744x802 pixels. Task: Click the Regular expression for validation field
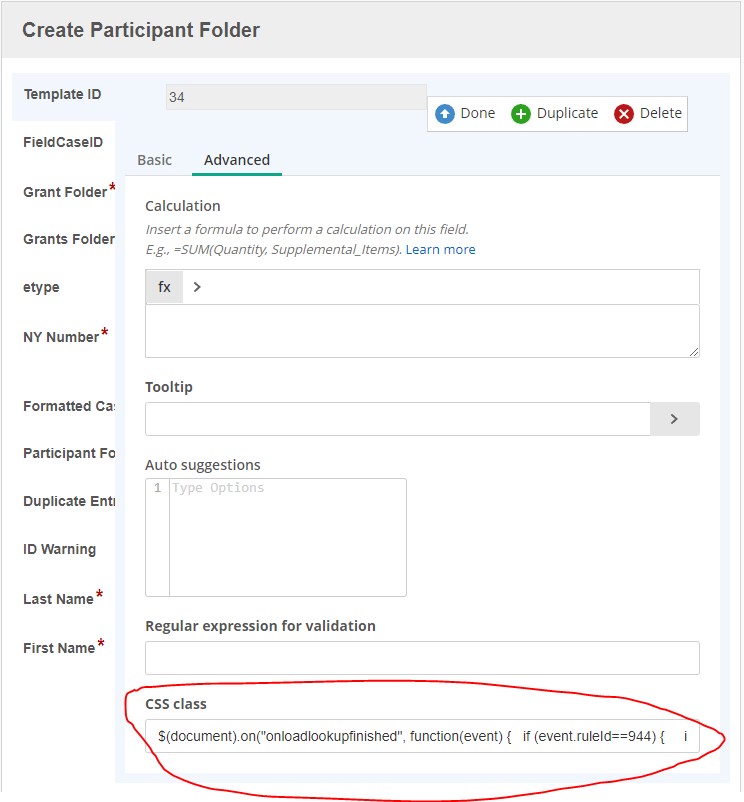[422, 658]
